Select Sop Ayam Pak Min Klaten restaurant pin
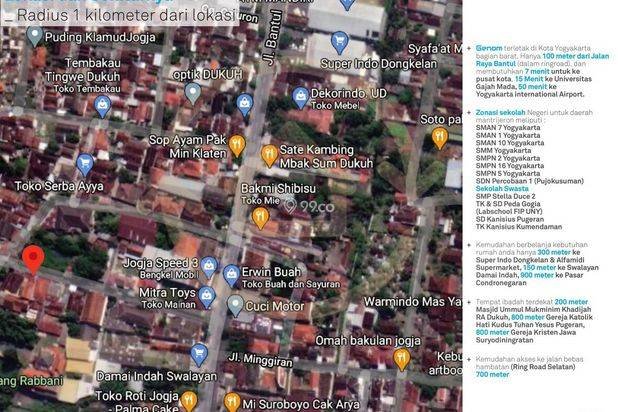618x412 pixels. (237, 145)
